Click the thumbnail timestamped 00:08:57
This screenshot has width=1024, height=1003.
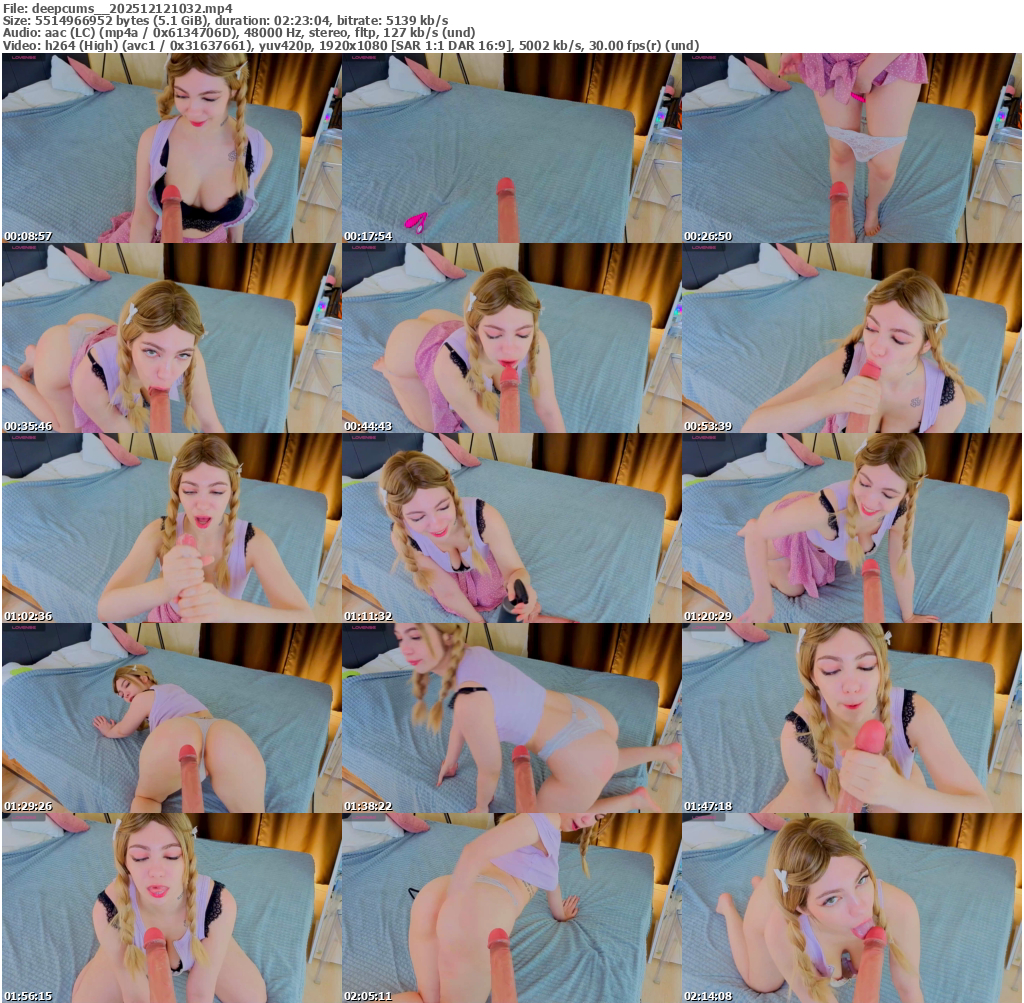coord(171,148)
